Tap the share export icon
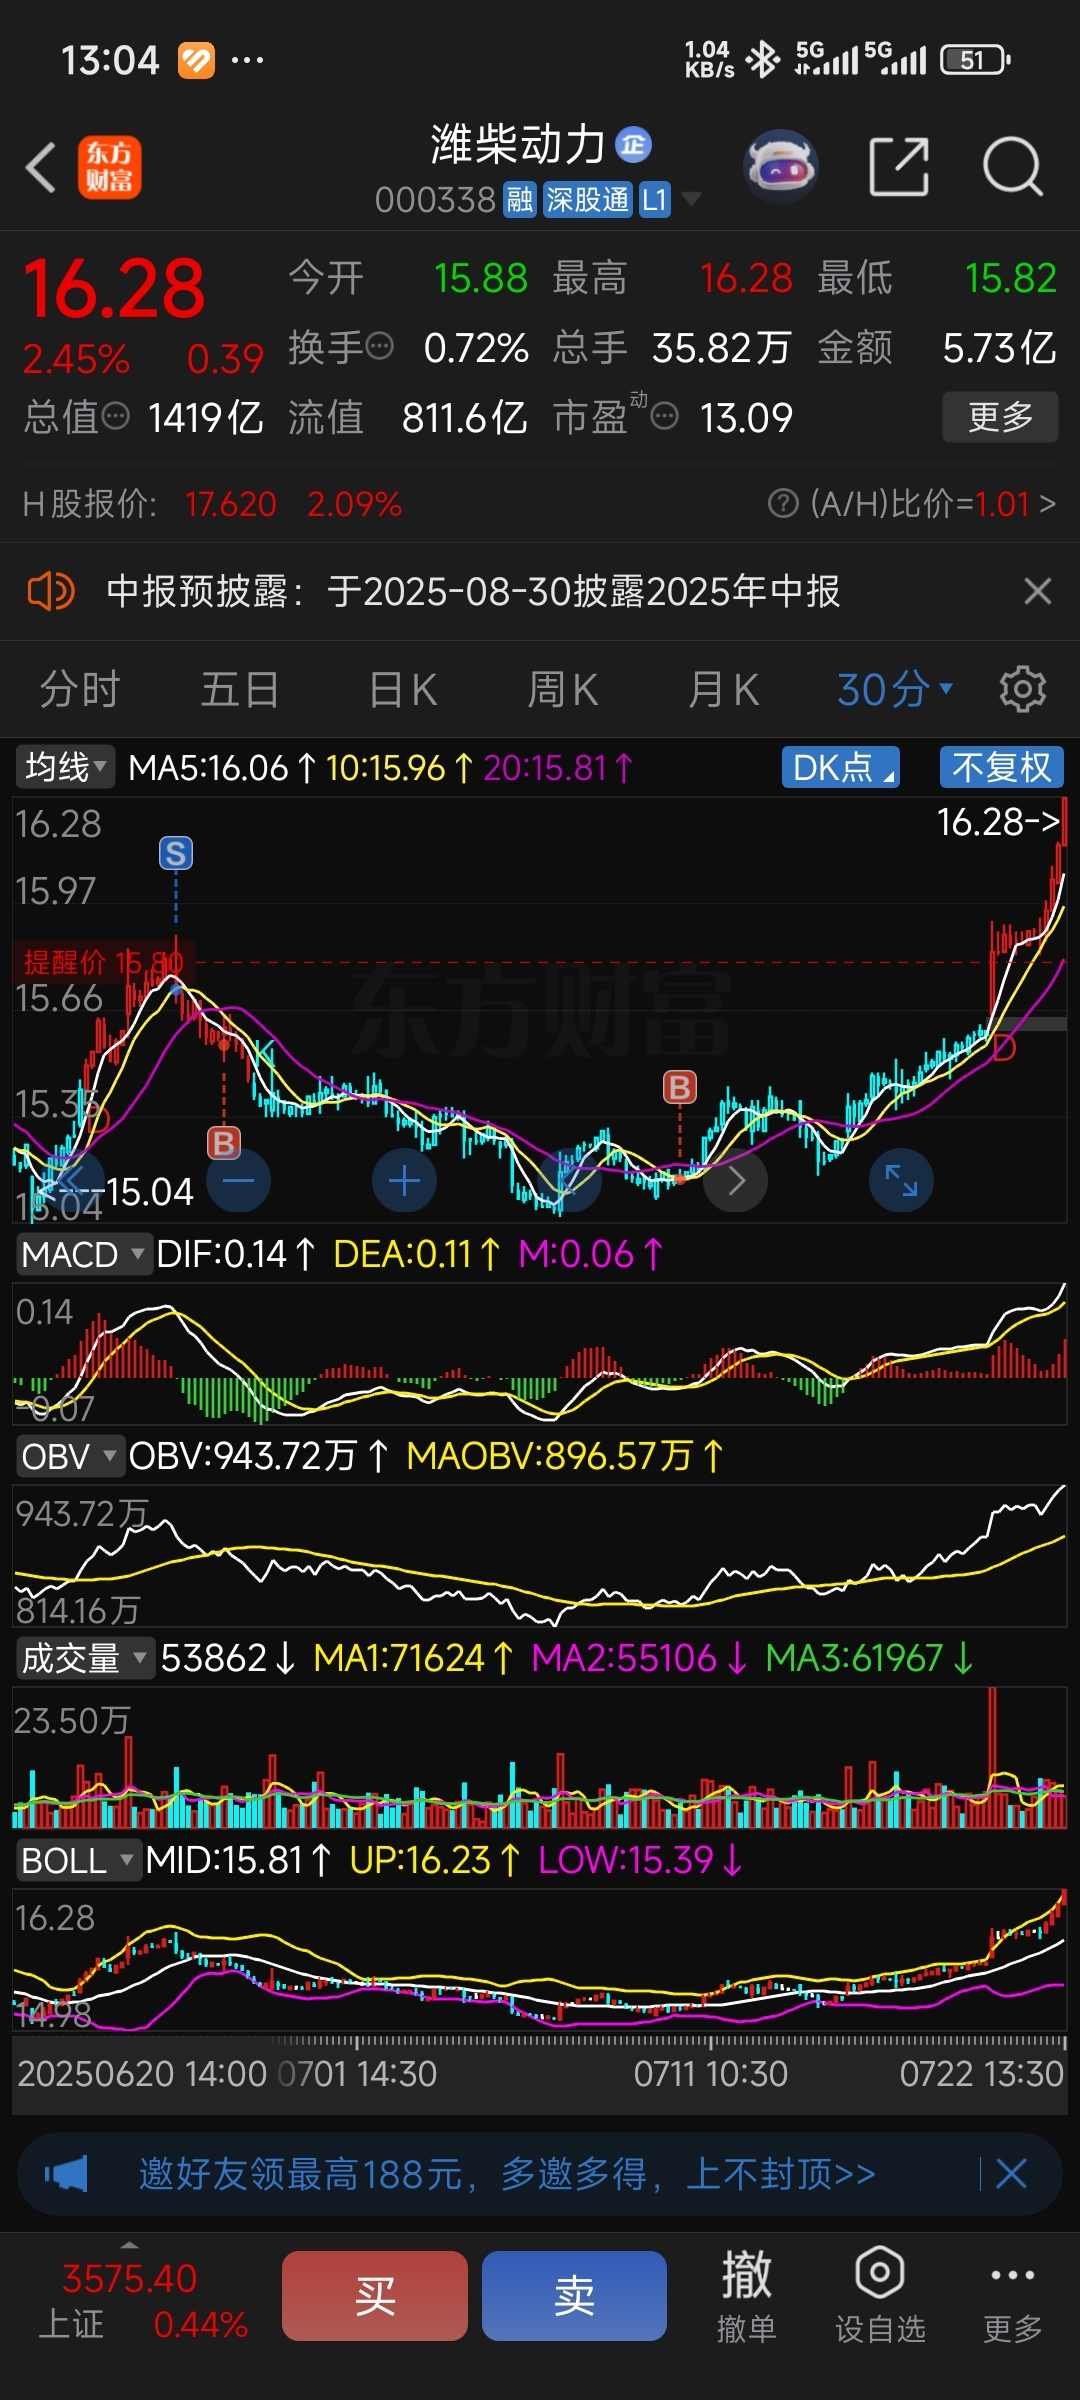 [898, 166]
